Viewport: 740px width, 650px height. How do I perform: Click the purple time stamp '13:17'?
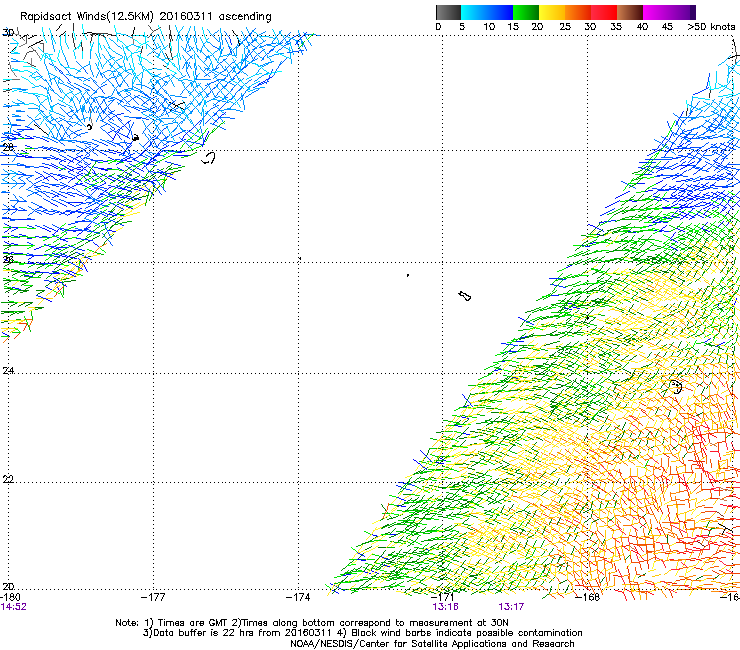[x=511, y=607]
